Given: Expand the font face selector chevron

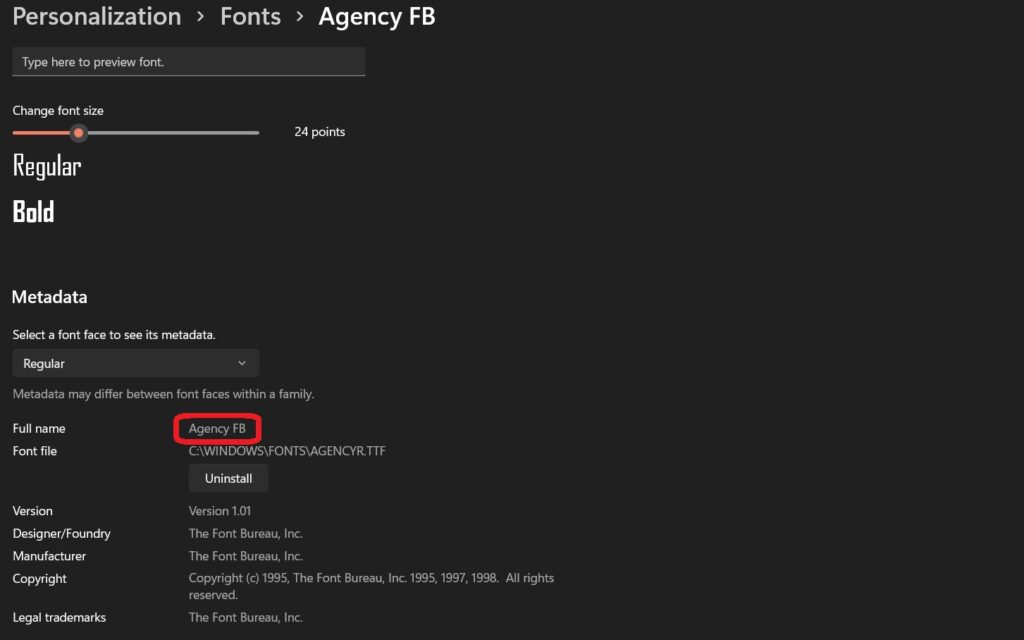Looking at the screenshot, I should coord(243,363).
